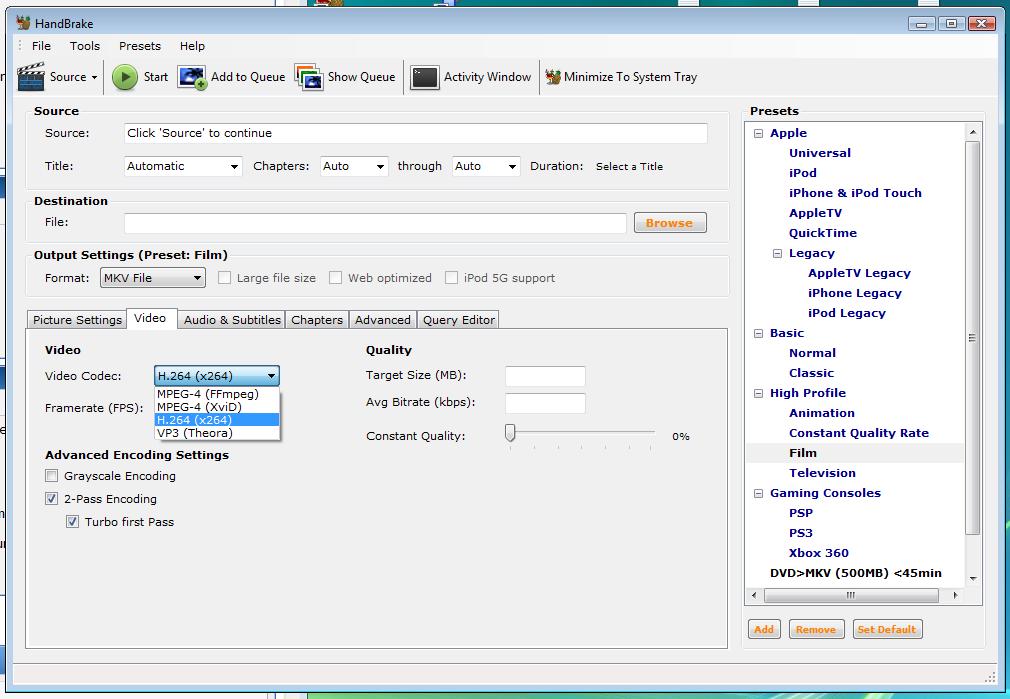This screenshot has width=1010, height=699.
Task: Click the presets horizontal scrollbar thumb
Action: (851, 596)
